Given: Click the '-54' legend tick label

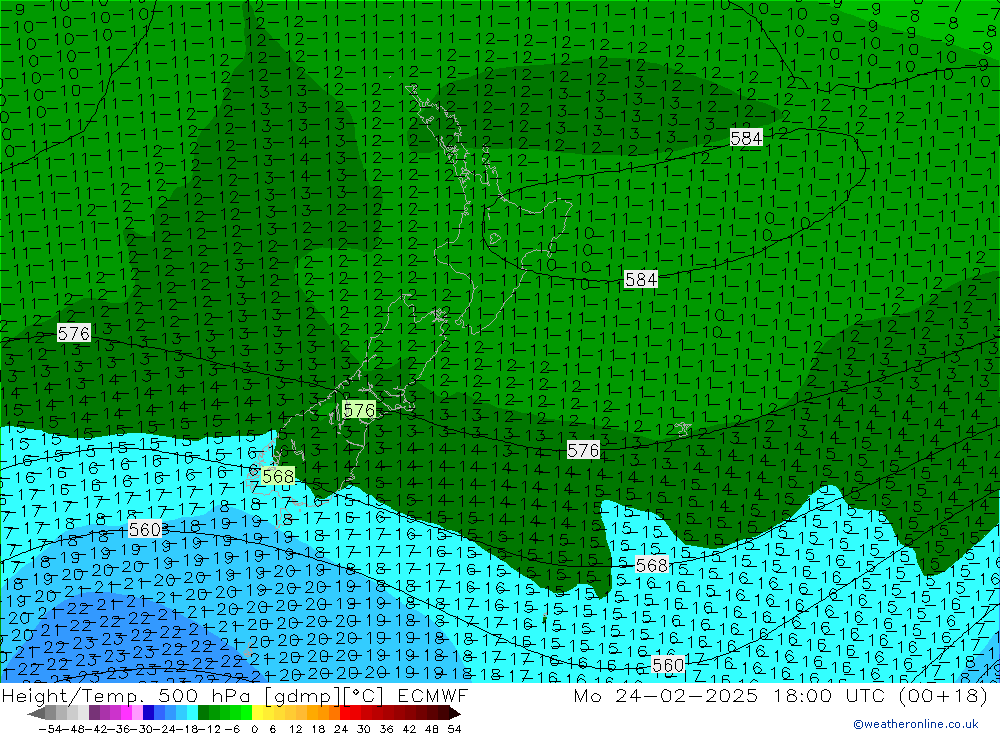Looking at the screenshot, I should [51, 729].
